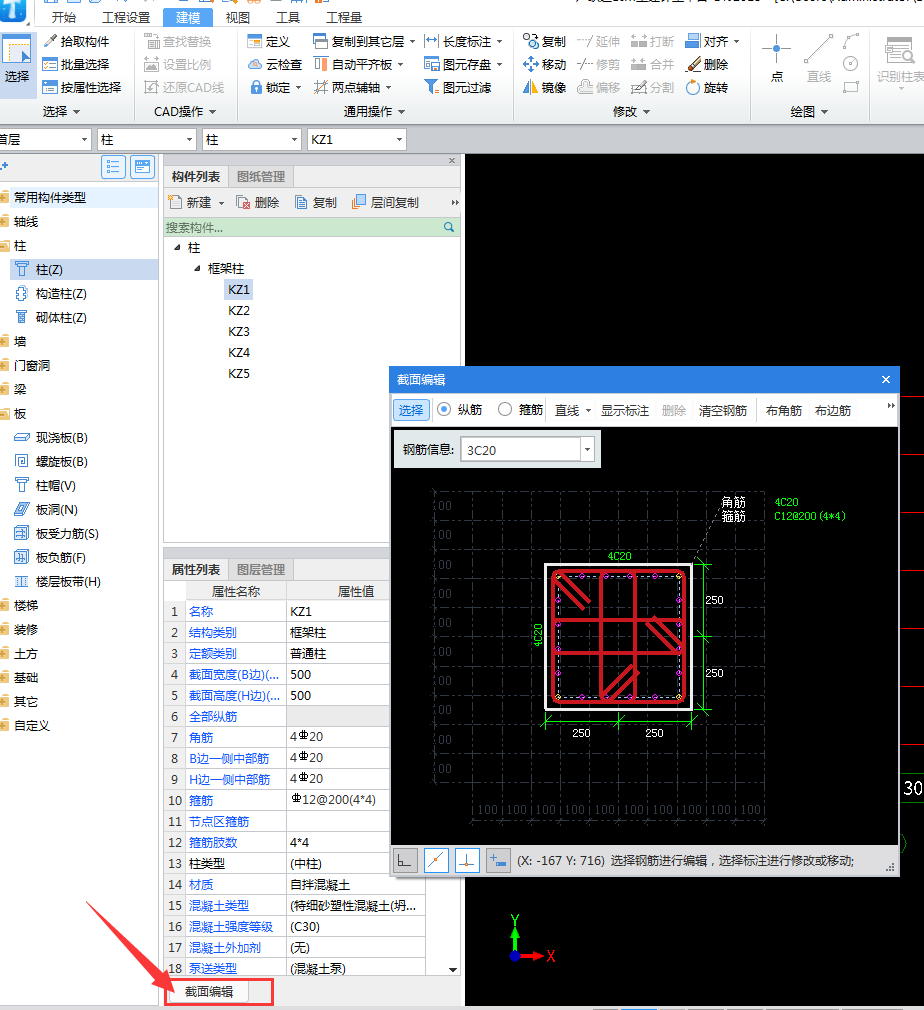Switch to the 图层管理 tab
924x1010 pixels.
(261, 569)
